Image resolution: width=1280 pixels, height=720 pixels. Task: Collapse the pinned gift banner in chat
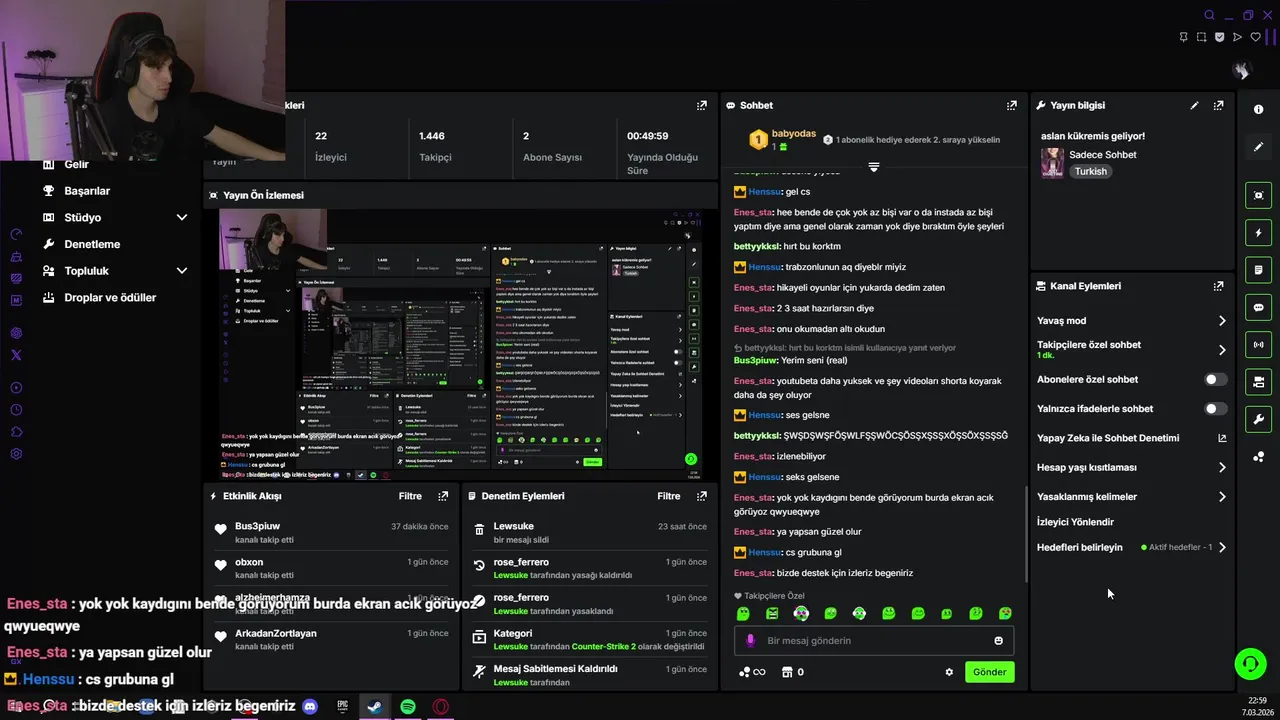[873, 167]
